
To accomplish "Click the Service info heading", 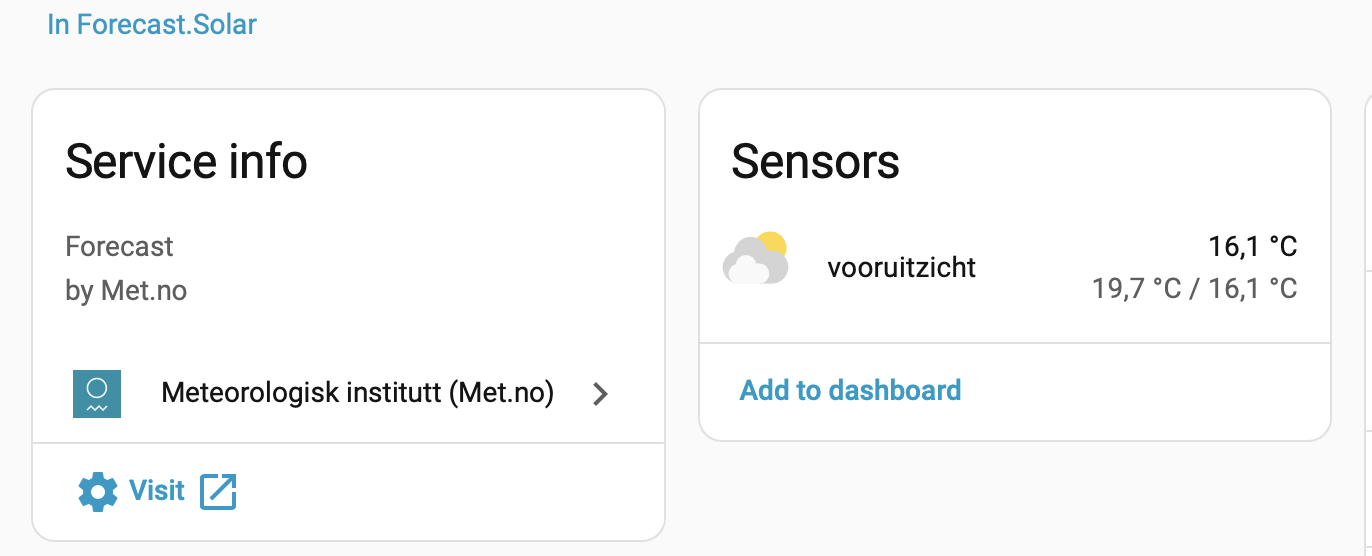I will coord(186,162).
